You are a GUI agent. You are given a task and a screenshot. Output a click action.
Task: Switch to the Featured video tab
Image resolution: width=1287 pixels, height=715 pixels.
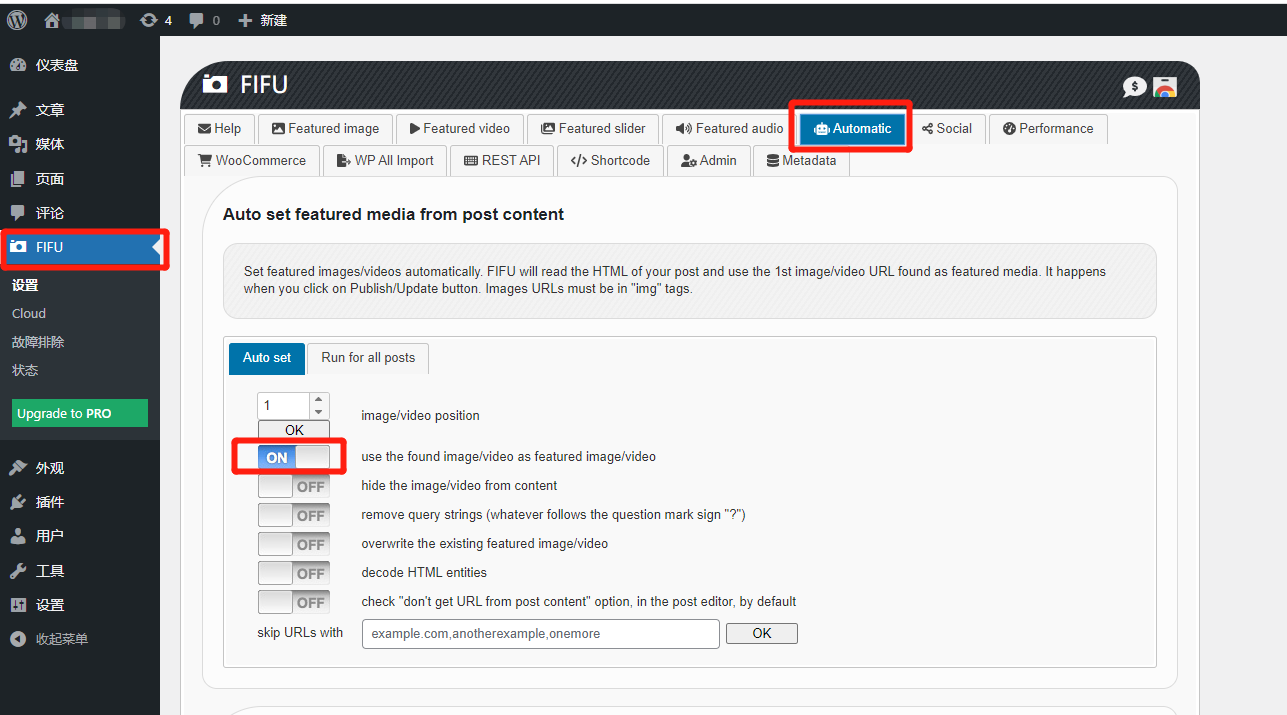pos(459,129)
